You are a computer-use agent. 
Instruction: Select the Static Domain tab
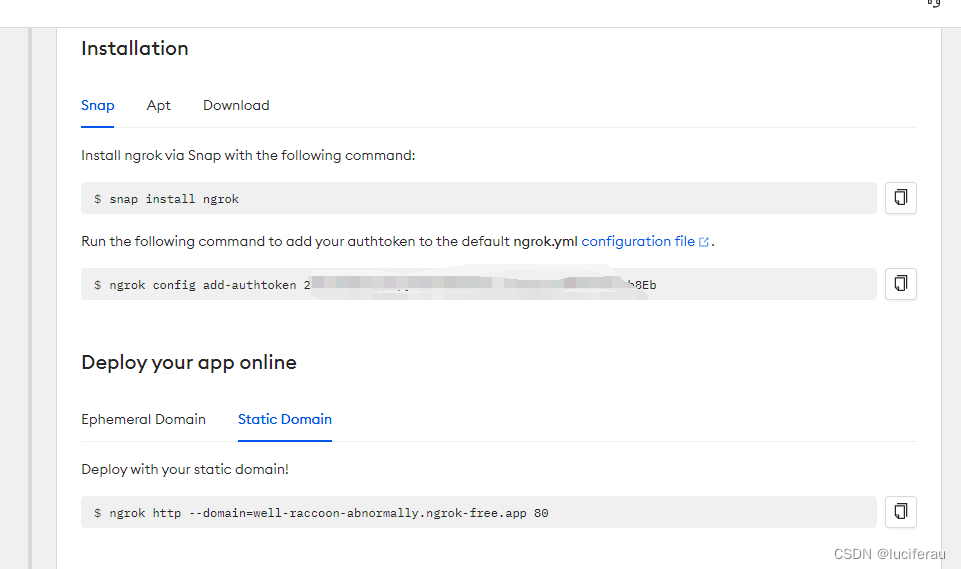[x=285, y=419]
